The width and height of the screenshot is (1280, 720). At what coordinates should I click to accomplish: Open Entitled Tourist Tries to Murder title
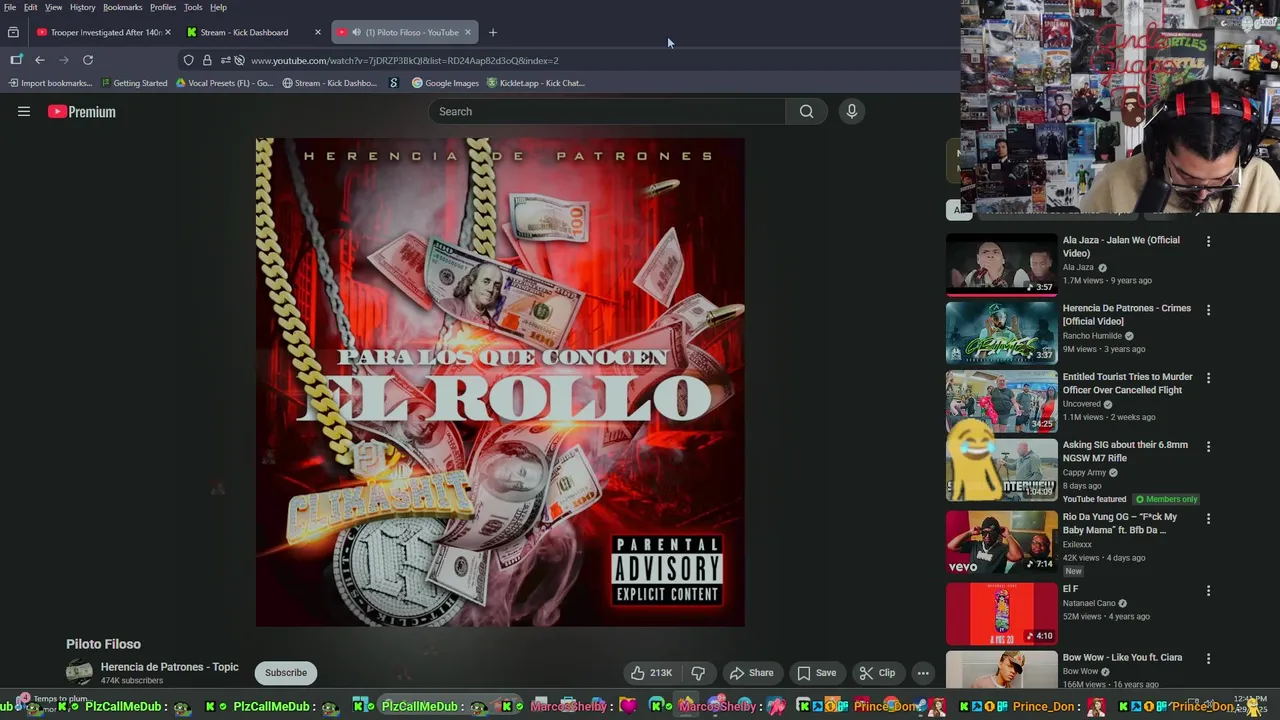pos(1127,384)
